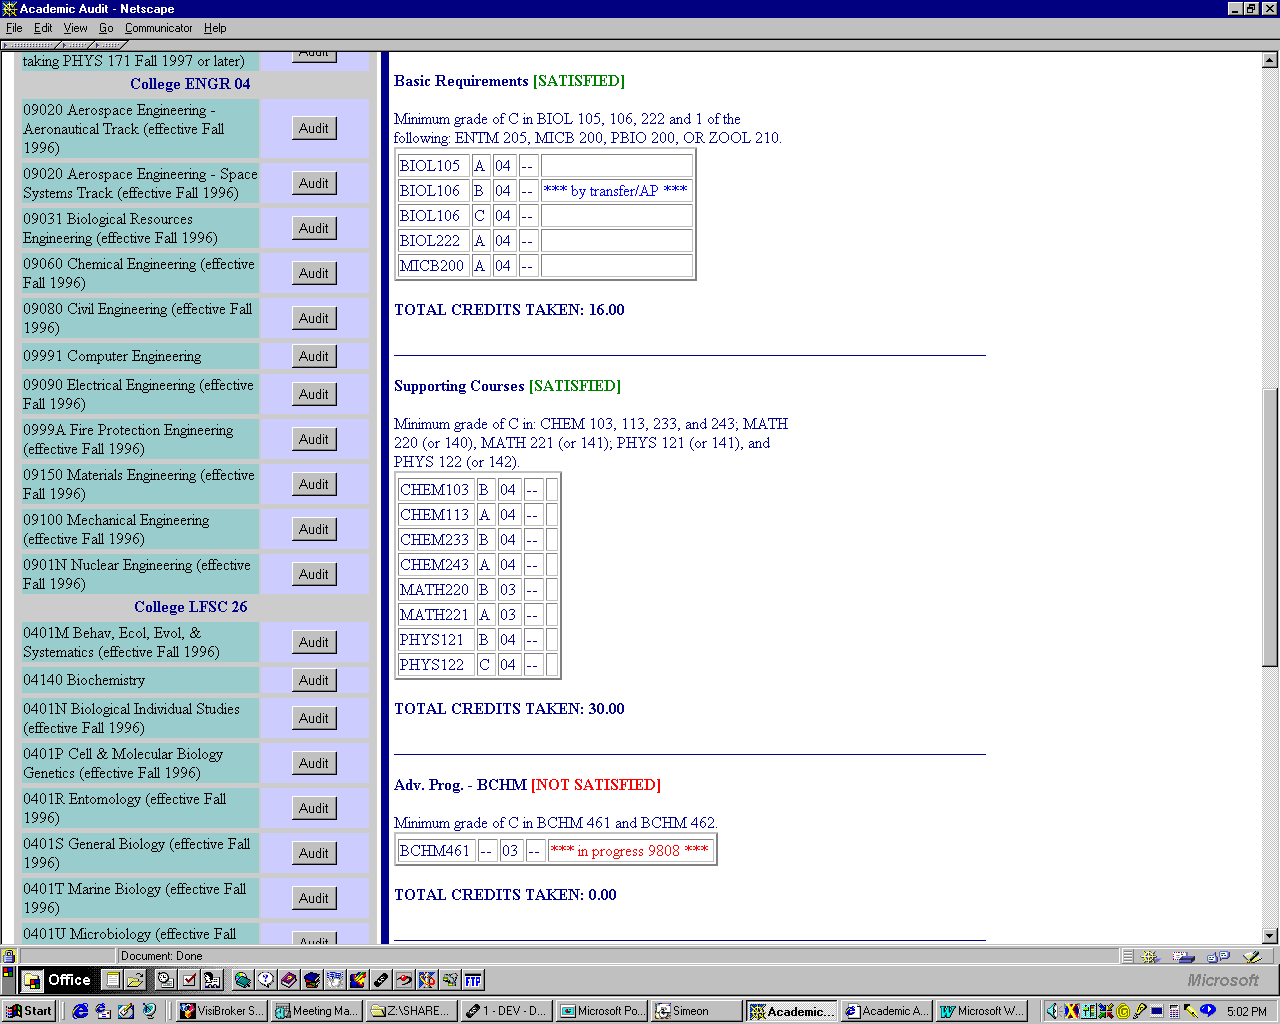Audit 09031 Biological Resources Engineering
The width and height of the screenshot is (1280, 1024).
pos(314,228)
